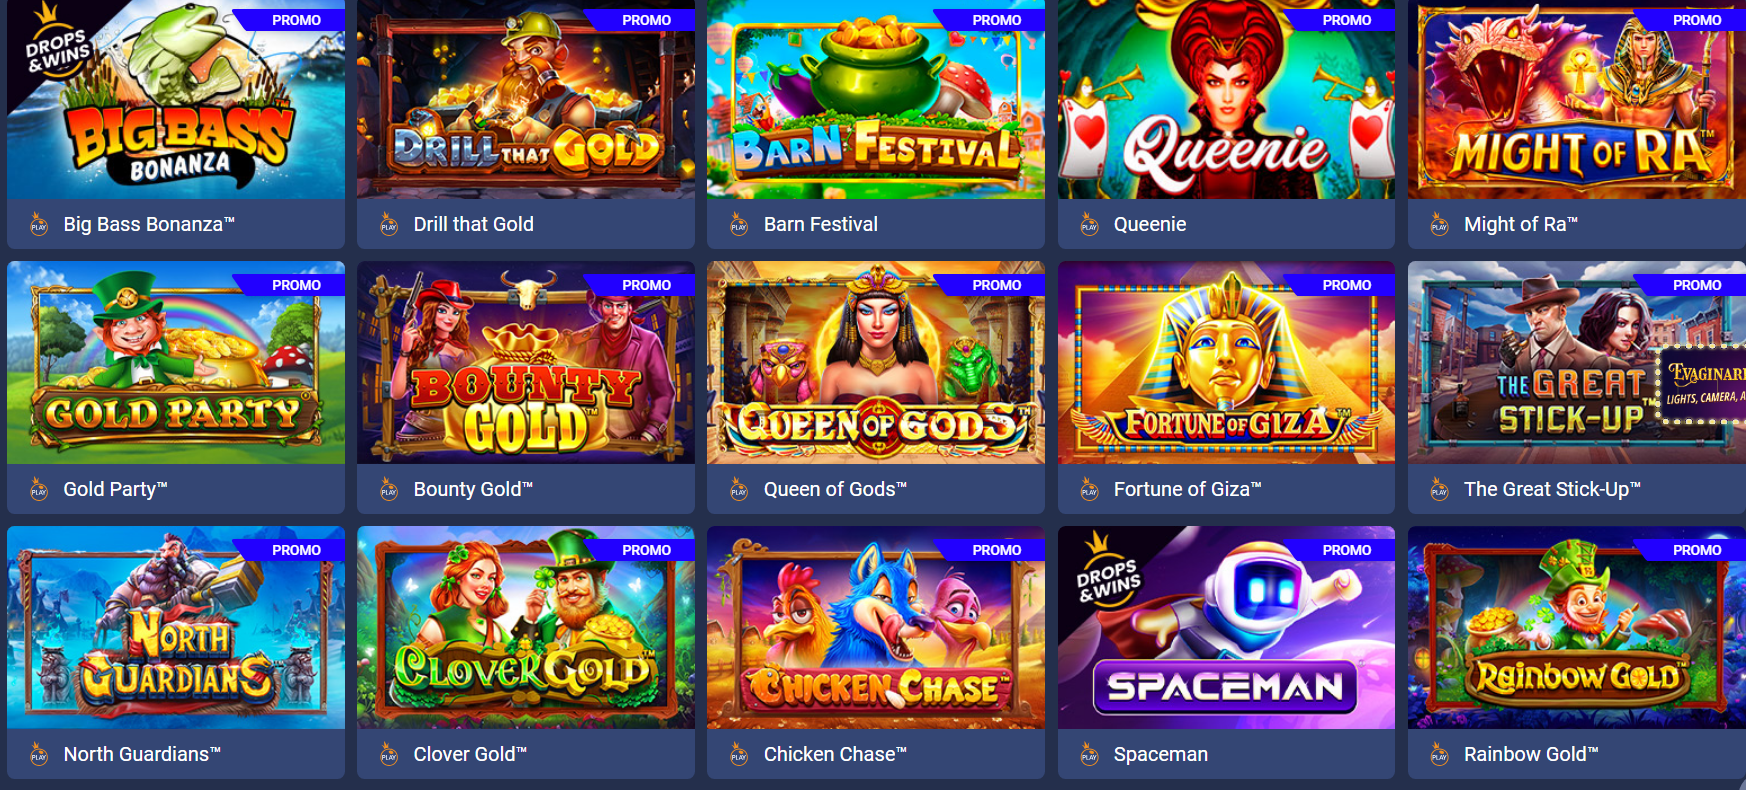Screen dimensions: 1746x790
Task: Click Pragmatic Play icon beside Big Bass Bonanza
Action: pos(39,224)
